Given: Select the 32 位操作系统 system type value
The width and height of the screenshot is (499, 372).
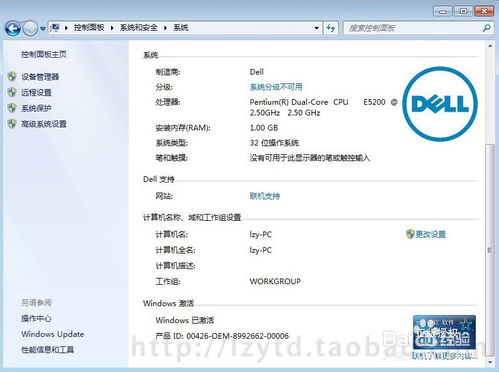Looking at the screenshot, I should click(274, 143).
